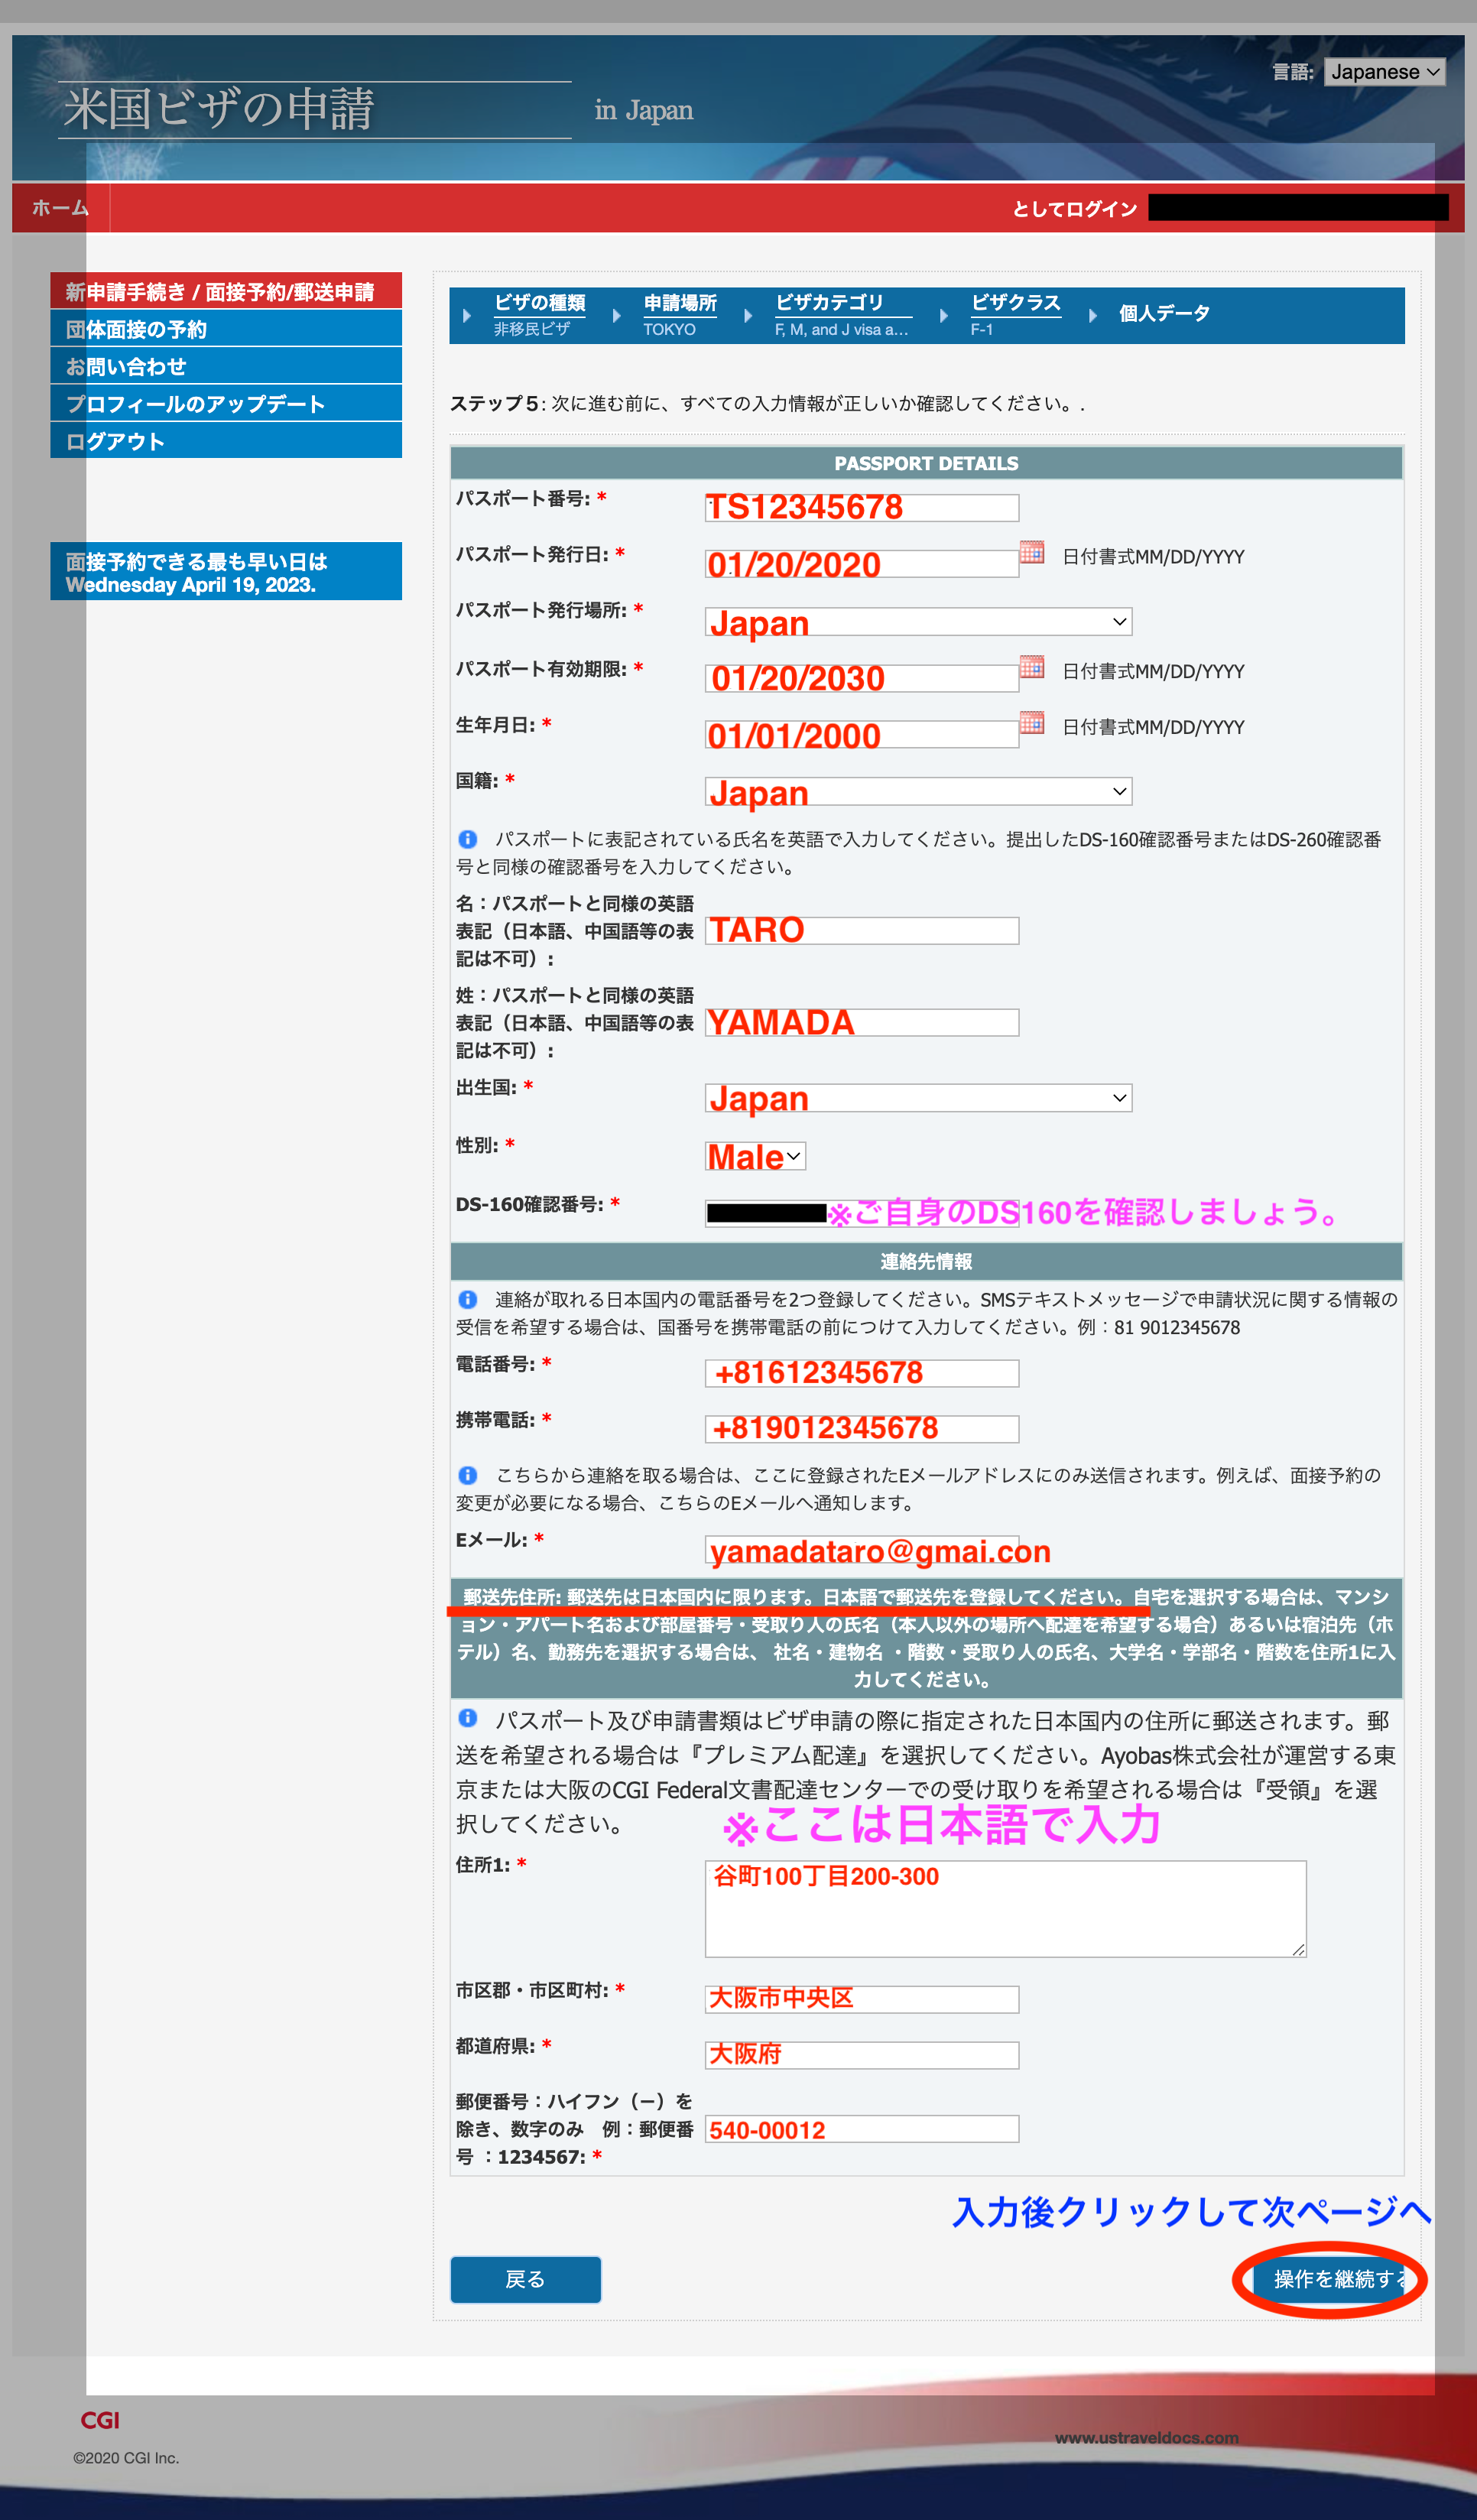Open country of birth (出生国) dropdown
The width and height of the screenshot is (1477, 2520).
pyautogui.click(x=918, y=1098)
